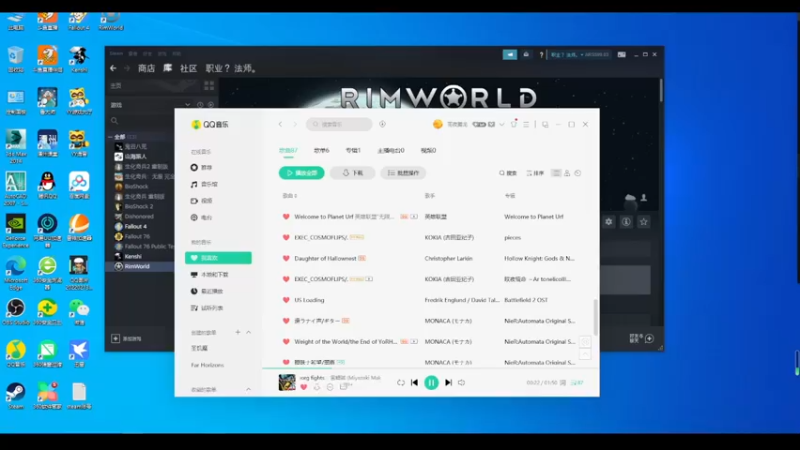Jump to top with up-arrow icon
Viewport: 800px width, 450px height.
click(585, 354)
